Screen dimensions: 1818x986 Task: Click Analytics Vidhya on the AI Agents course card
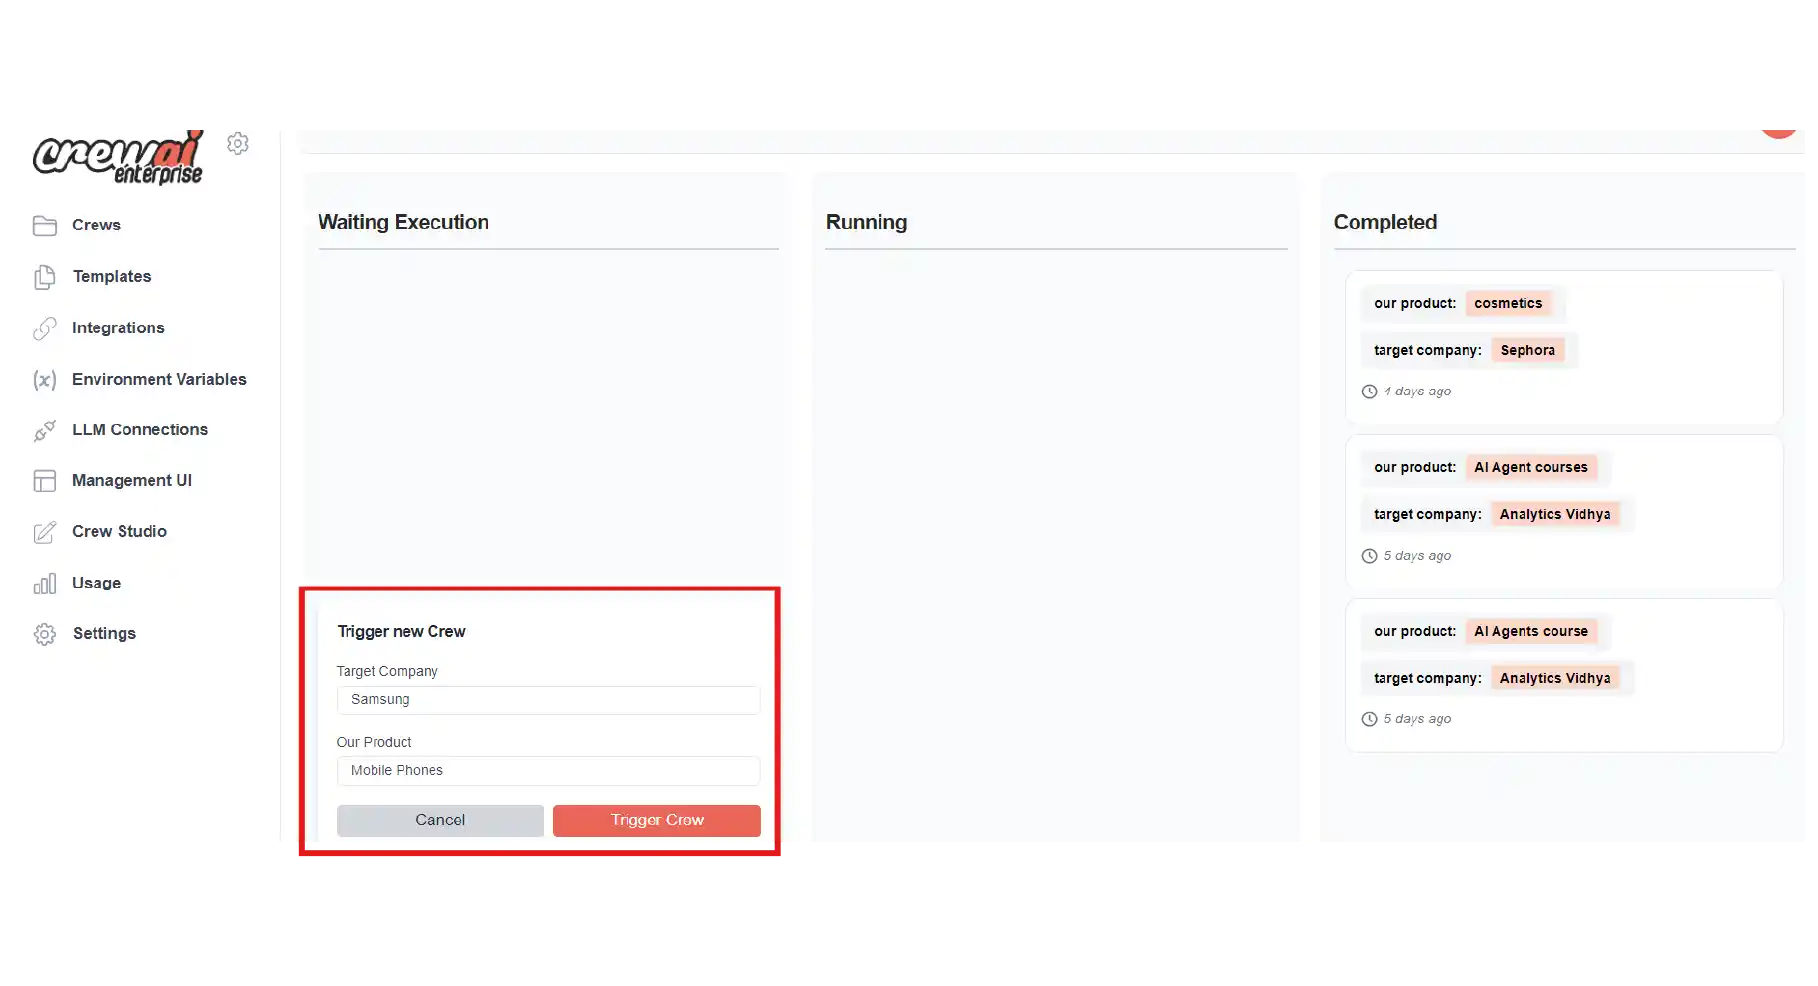tap(1555, 678)
